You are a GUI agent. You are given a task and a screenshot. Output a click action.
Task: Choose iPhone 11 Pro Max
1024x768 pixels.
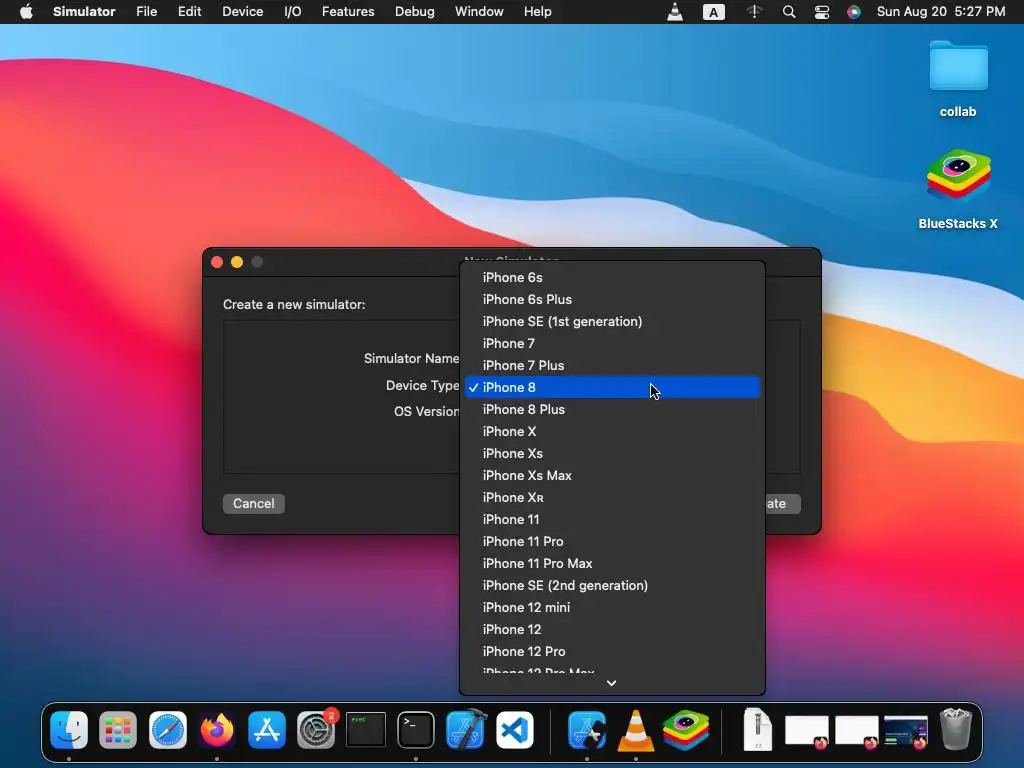(x=612, y=563)
